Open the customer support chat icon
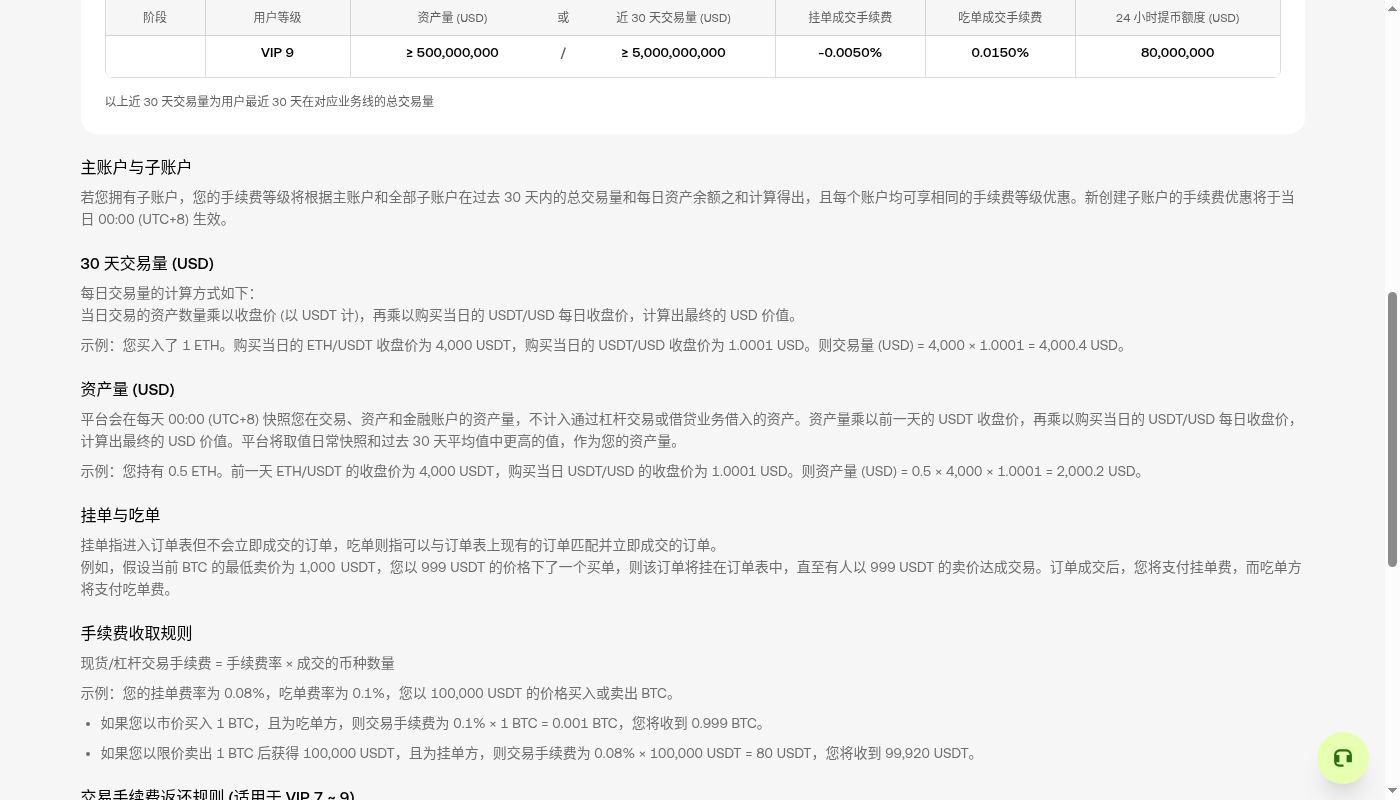 (1342, 758)
